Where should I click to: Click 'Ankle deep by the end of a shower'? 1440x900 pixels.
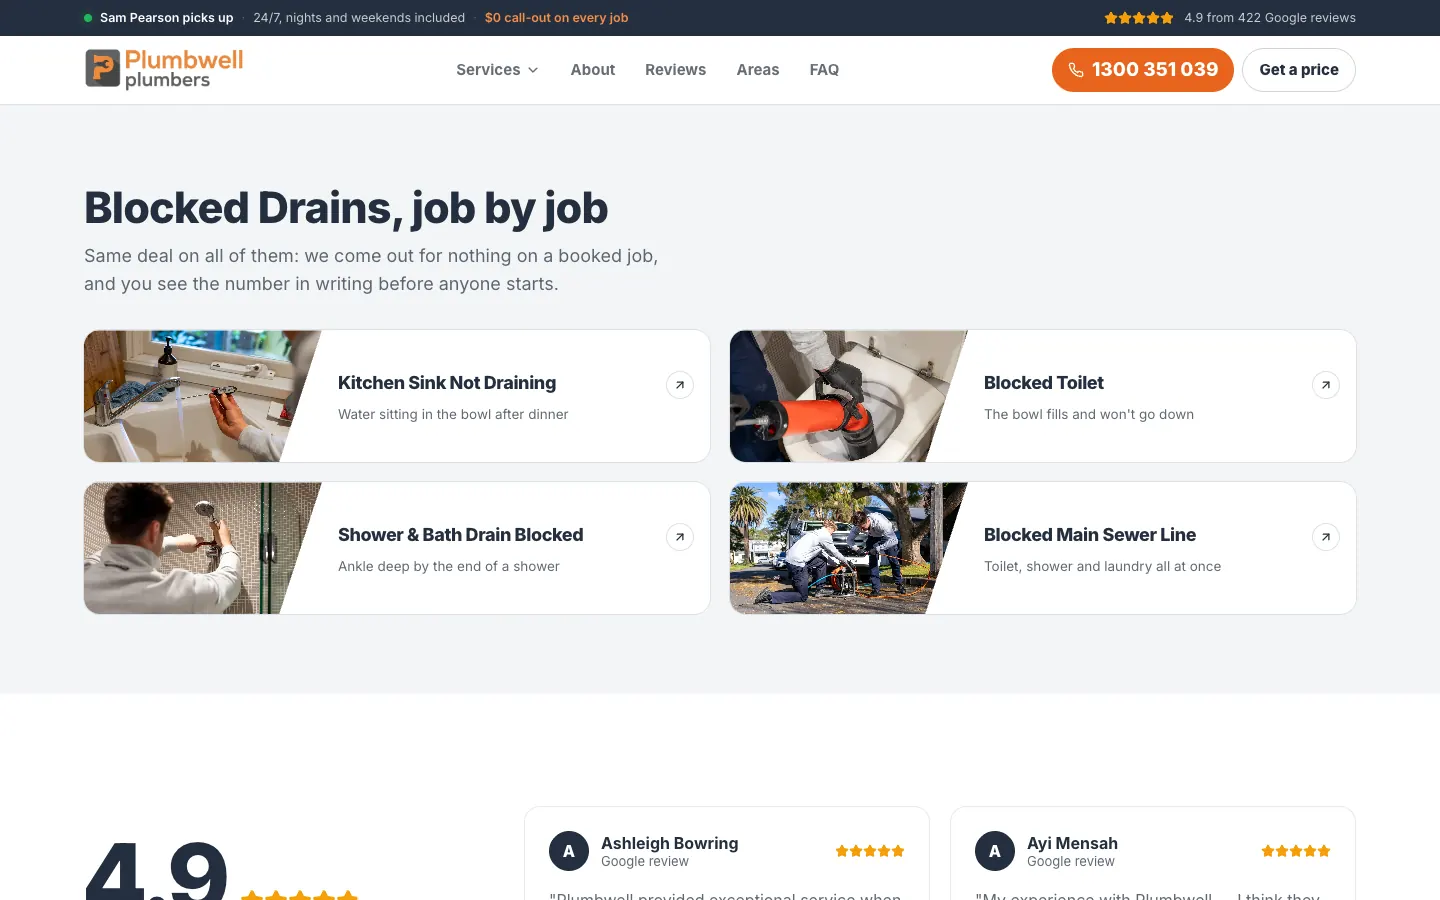[x=449, y=566]
